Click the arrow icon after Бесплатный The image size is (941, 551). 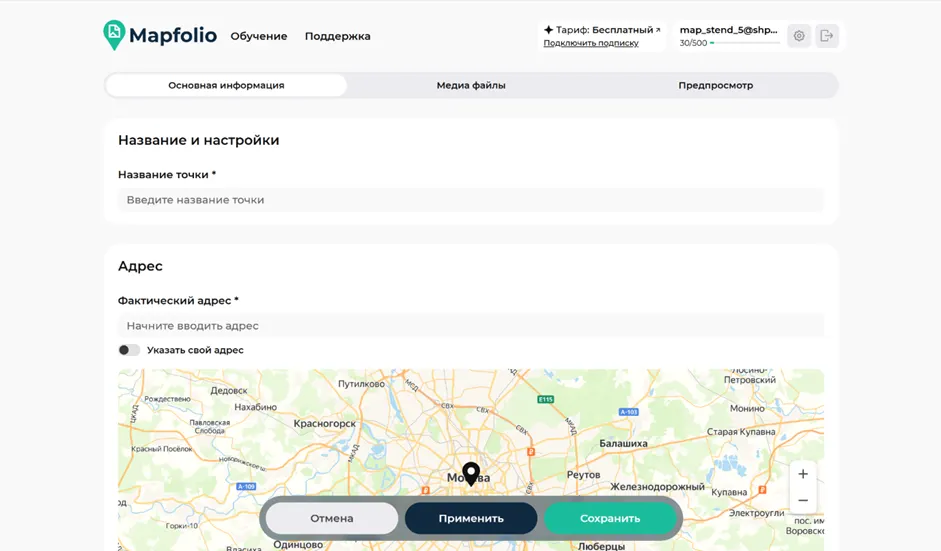(658, 29)
